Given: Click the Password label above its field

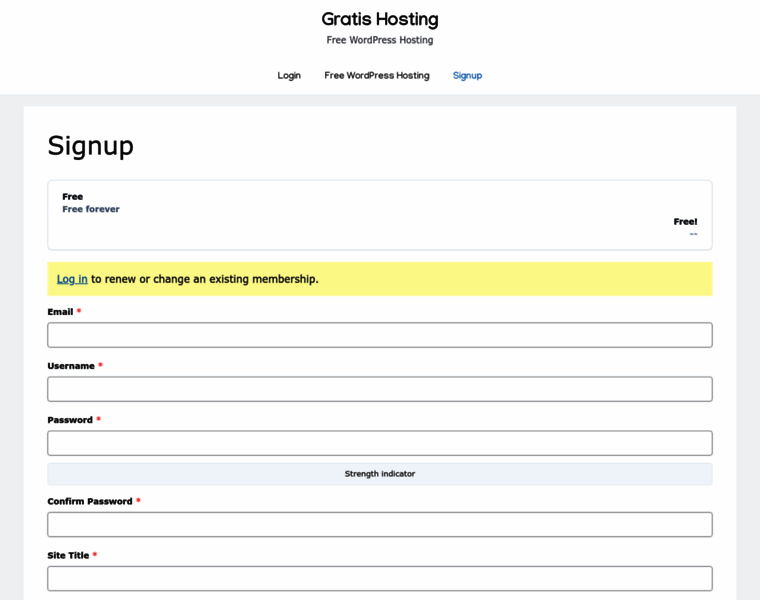Looking at the screenshot, I should [69, 420].
